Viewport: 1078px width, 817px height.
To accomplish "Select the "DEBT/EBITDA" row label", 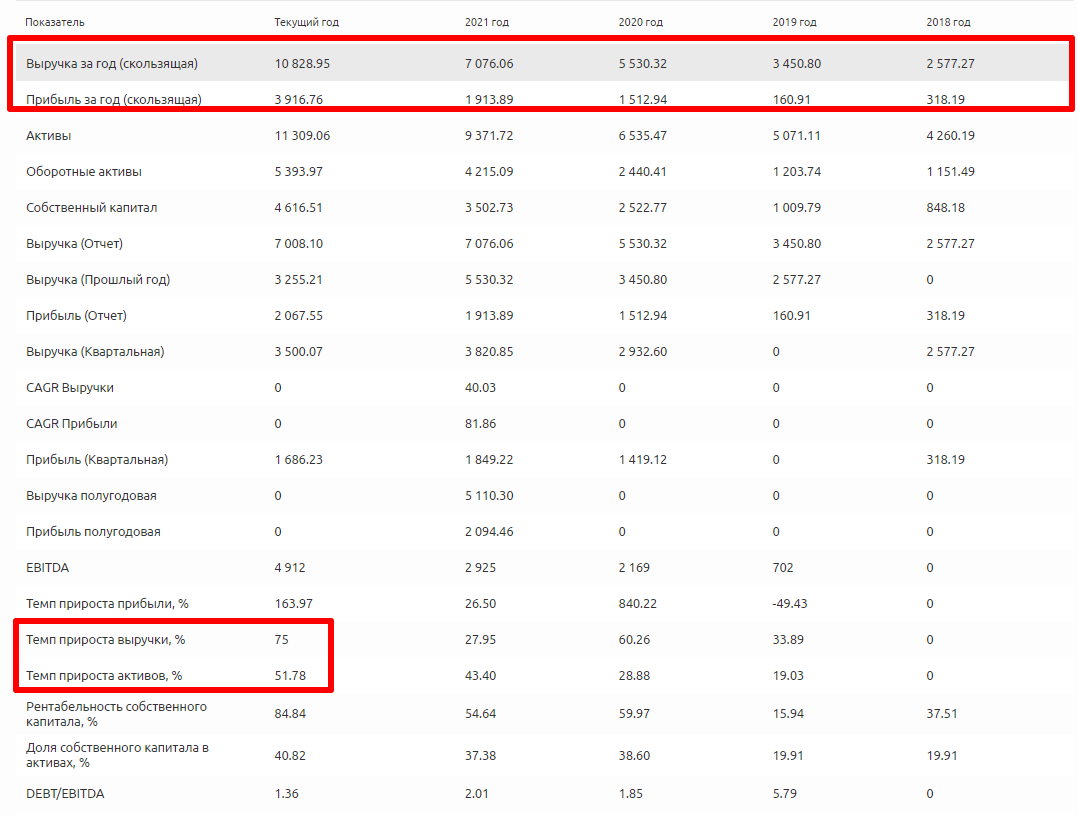I will (65, 794).
